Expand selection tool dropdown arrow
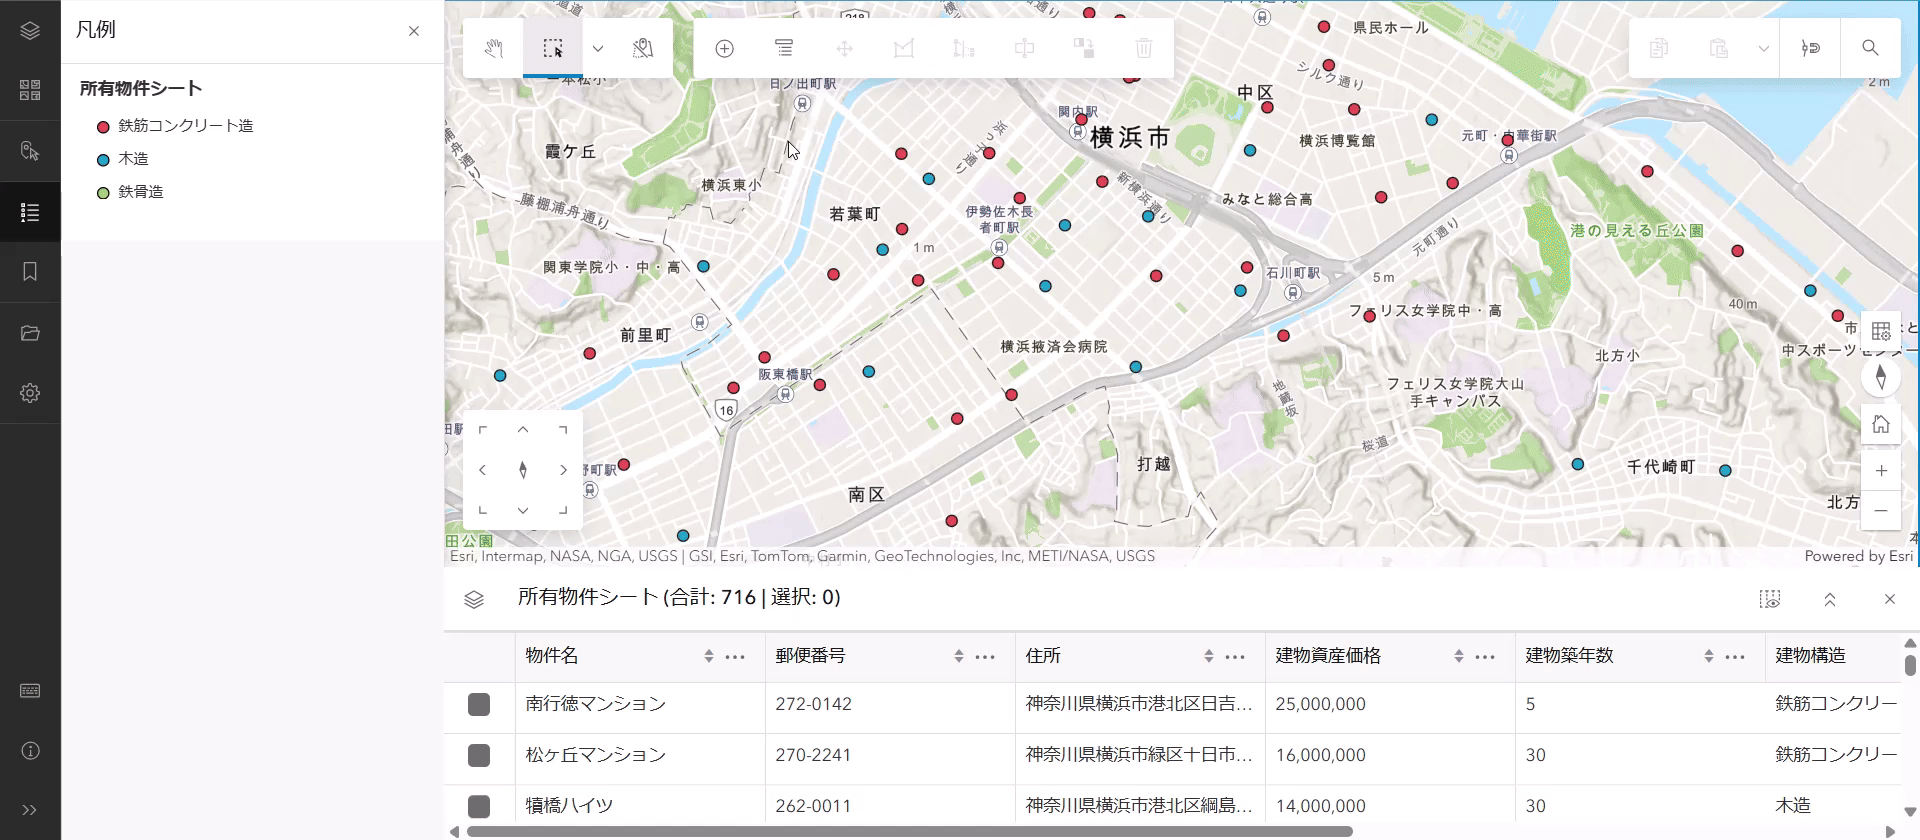 [x=598, y=48]
